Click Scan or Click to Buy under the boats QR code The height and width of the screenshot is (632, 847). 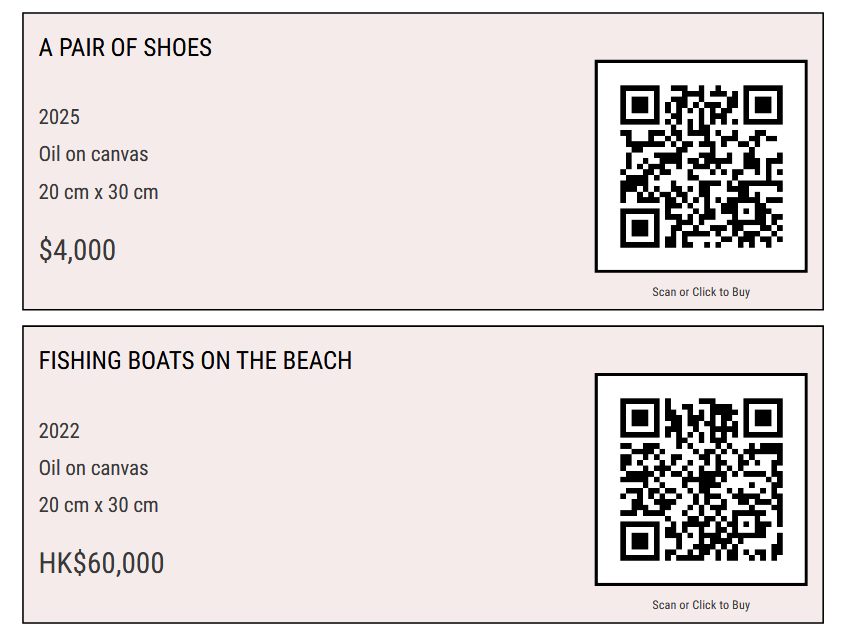701,604
